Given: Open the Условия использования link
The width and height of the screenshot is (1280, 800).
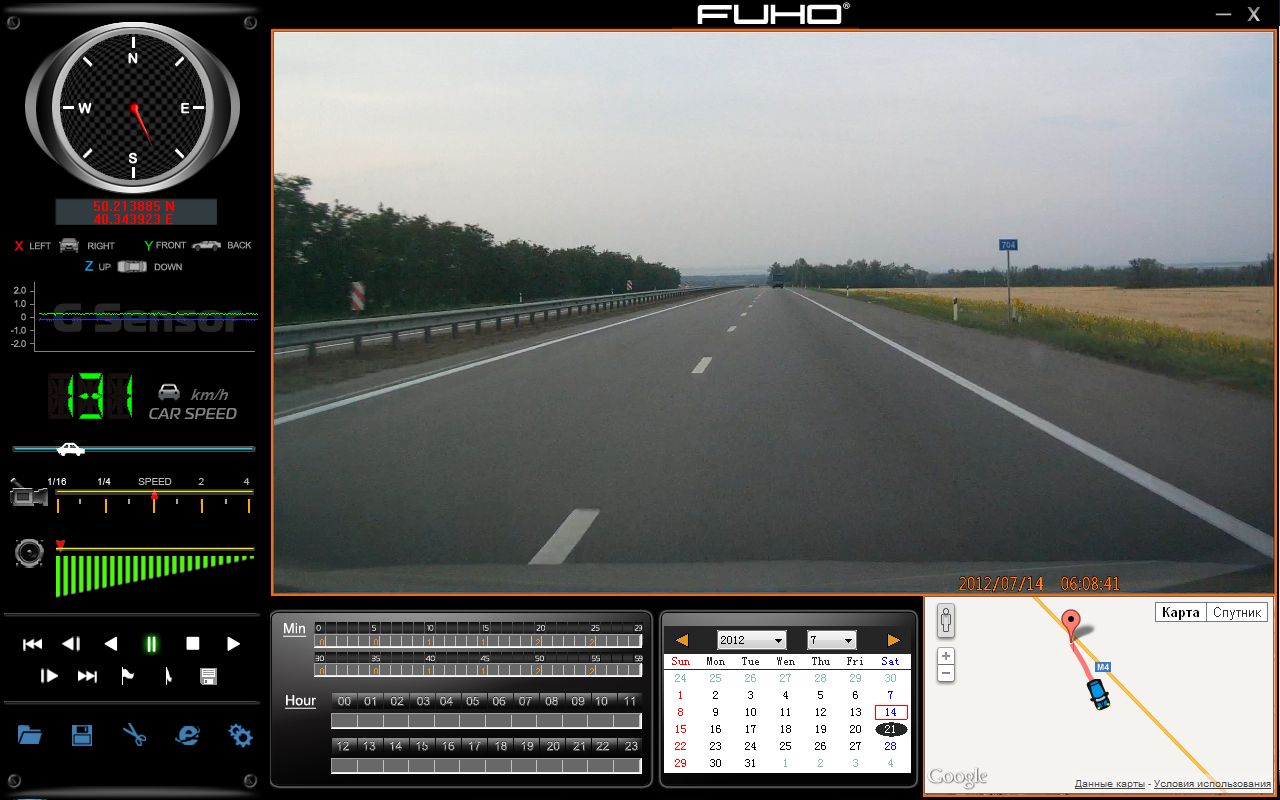Looking at the screenshot, I should pyautogui.click(x=1212, y=784).
